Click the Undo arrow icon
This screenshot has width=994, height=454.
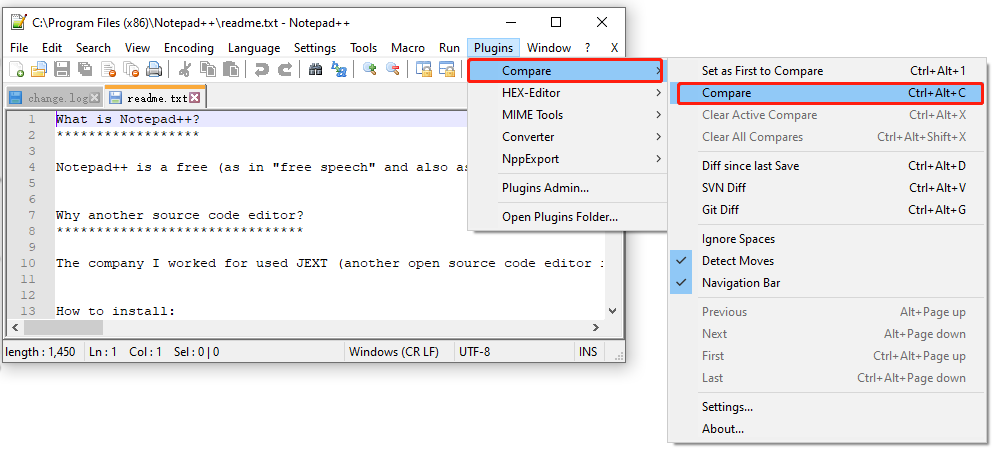[x=261, y=69]
